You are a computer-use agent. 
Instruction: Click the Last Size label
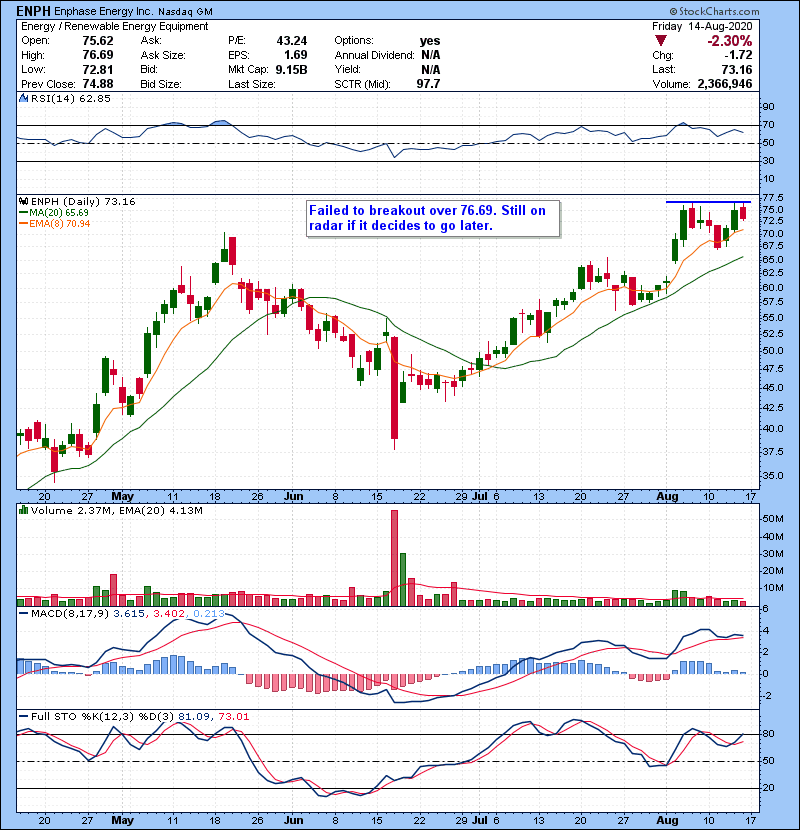tap(251, 84)
